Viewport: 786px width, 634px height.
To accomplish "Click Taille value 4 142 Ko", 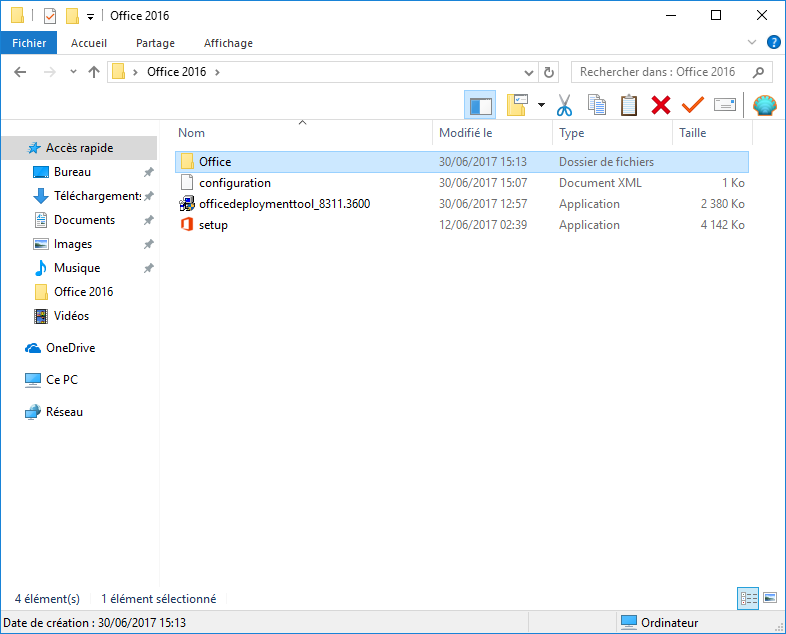I will click(722, 225).
